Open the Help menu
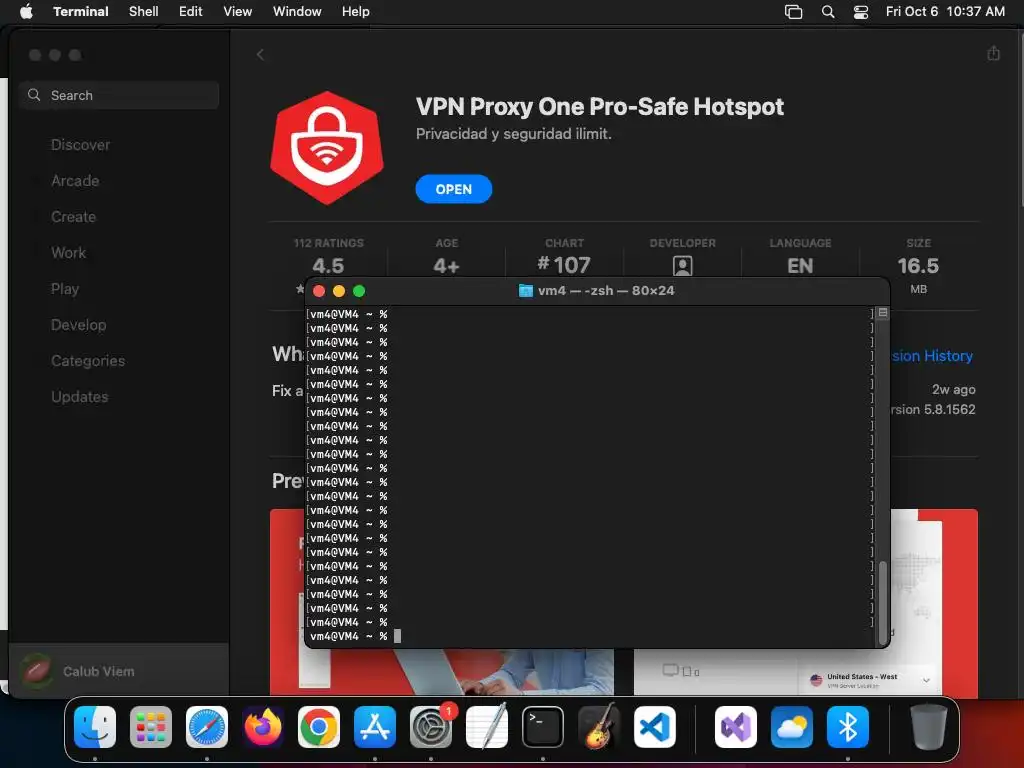The image size is (1024, 768). tap(355, 11)
